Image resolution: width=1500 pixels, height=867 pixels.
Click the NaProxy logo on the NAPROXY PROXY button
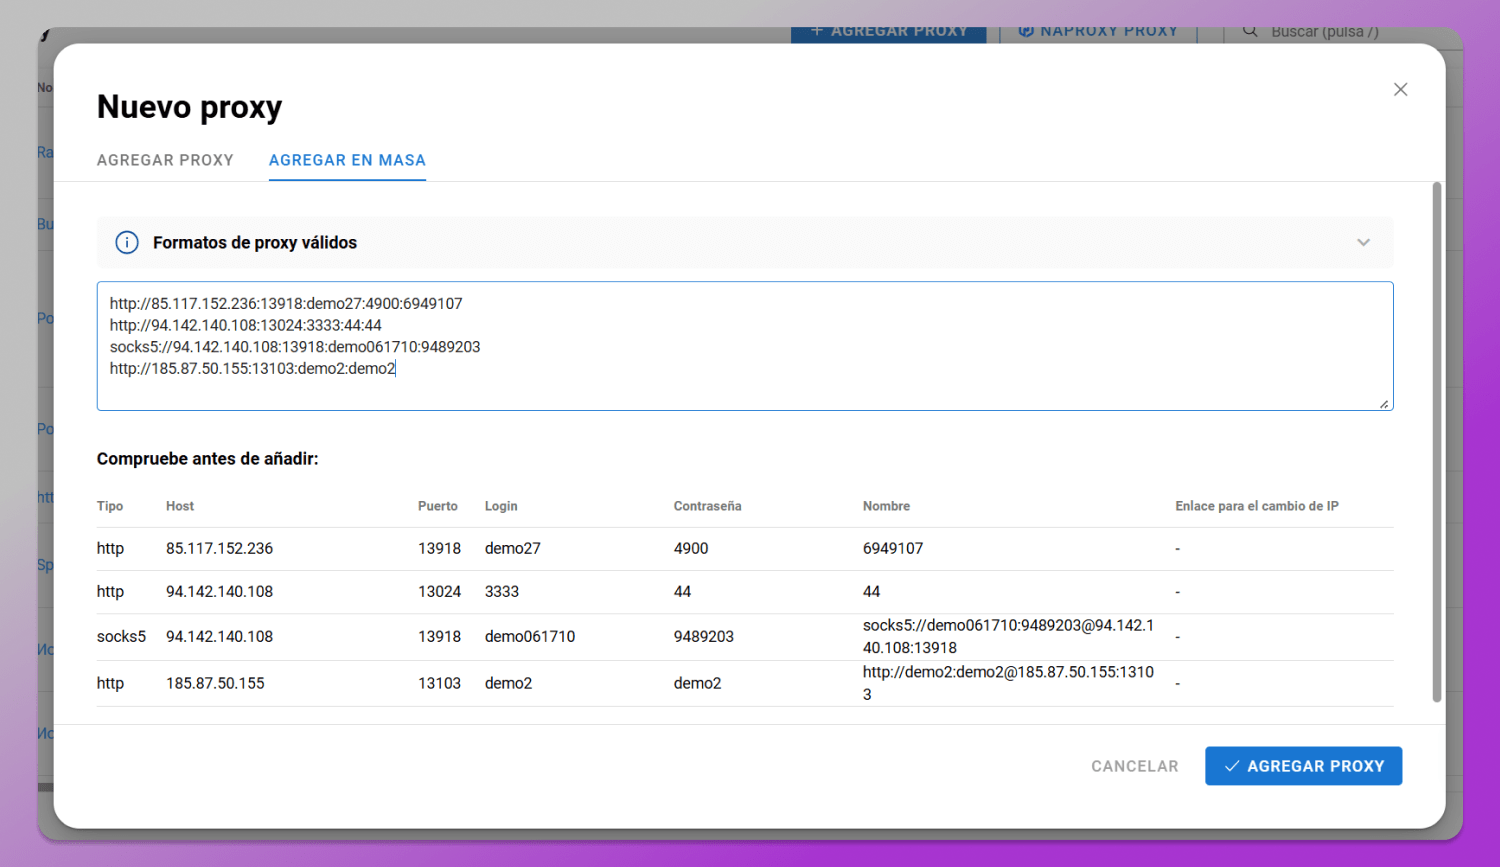[x=1026, y=30]
